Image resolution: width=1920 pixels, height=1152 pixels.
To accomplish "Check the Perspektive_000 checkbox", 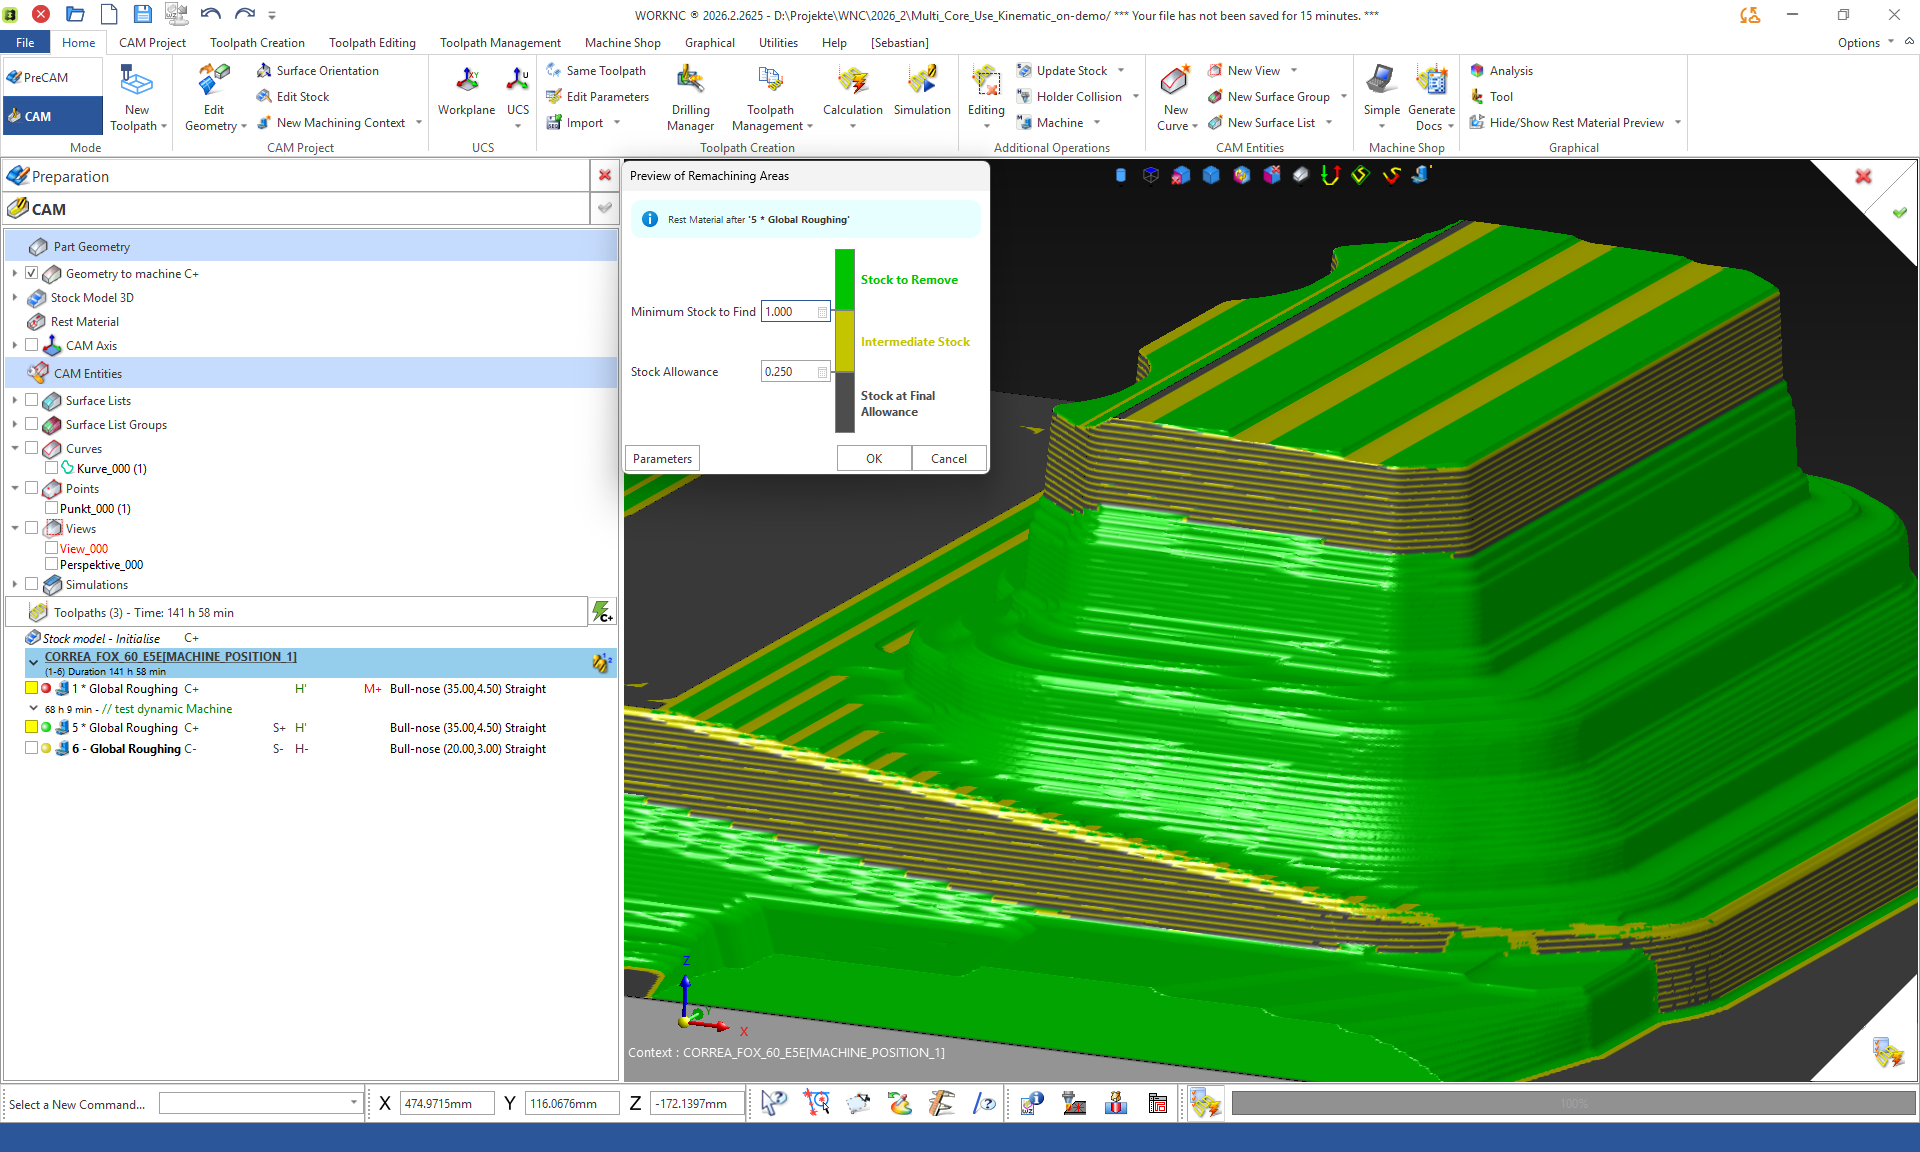I will coord(51,564).
